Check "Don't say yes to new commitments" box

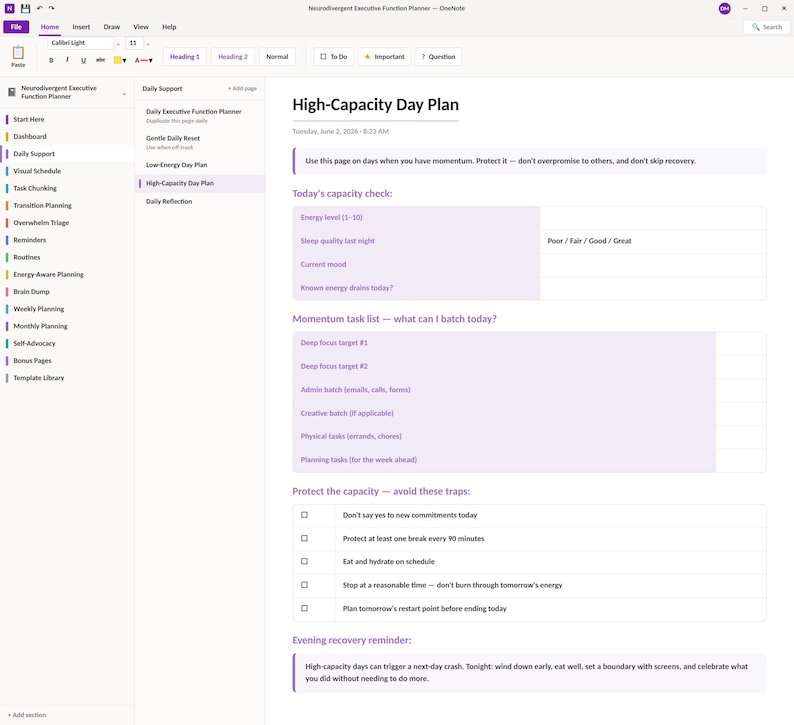click(x=304, y=515)
